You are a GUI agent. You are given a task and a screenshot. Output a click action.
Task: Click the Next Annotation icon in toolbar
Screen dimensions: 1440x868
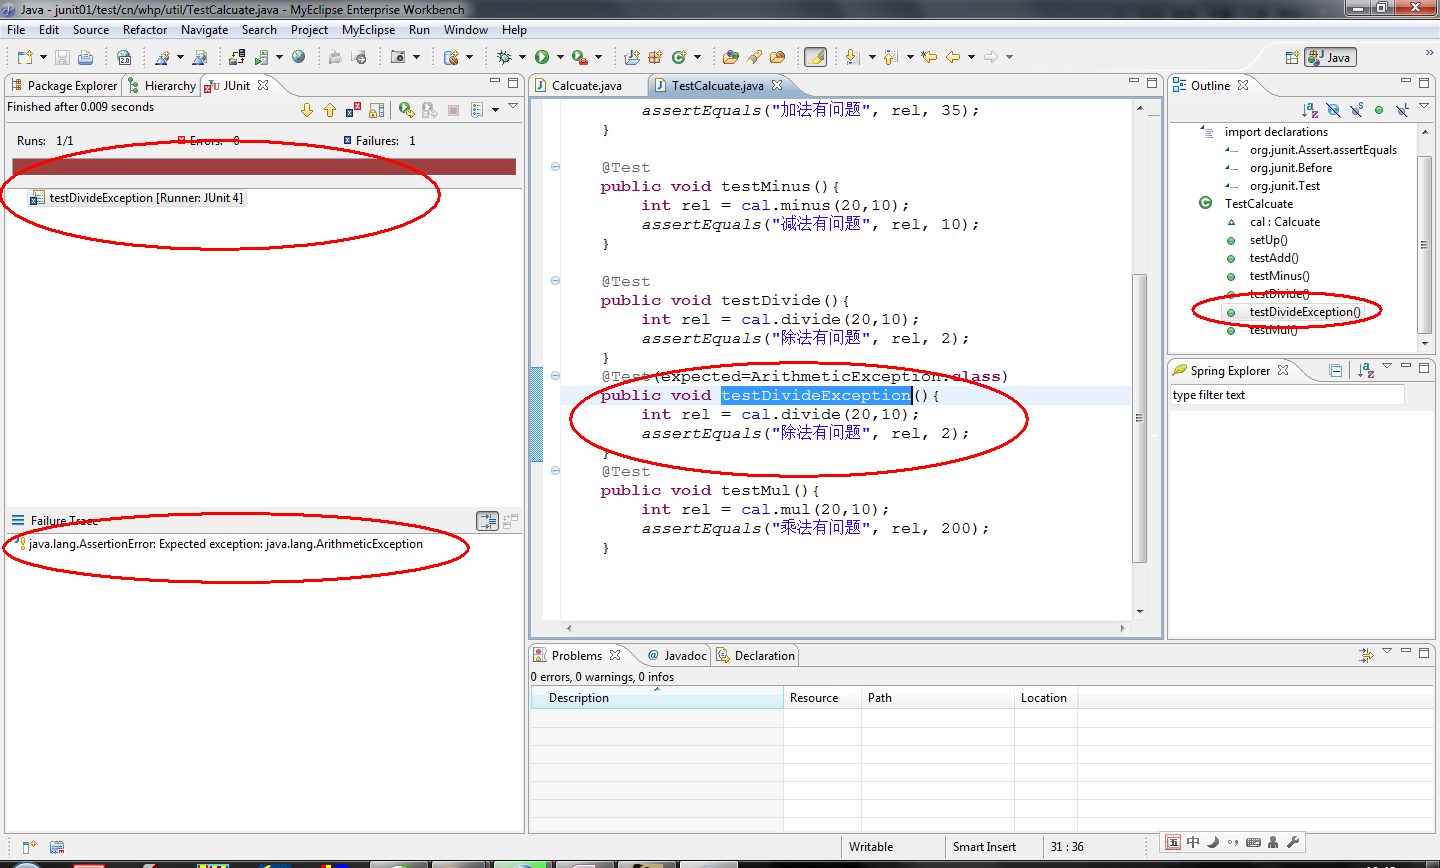click(x=852, y=57)
